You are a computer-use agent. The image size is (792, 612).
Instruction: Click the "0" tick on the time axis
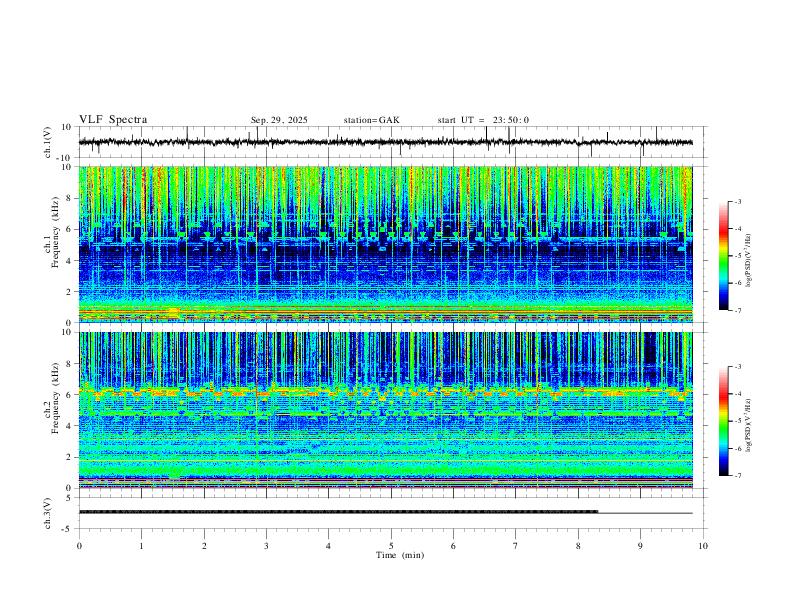point(79,546)
